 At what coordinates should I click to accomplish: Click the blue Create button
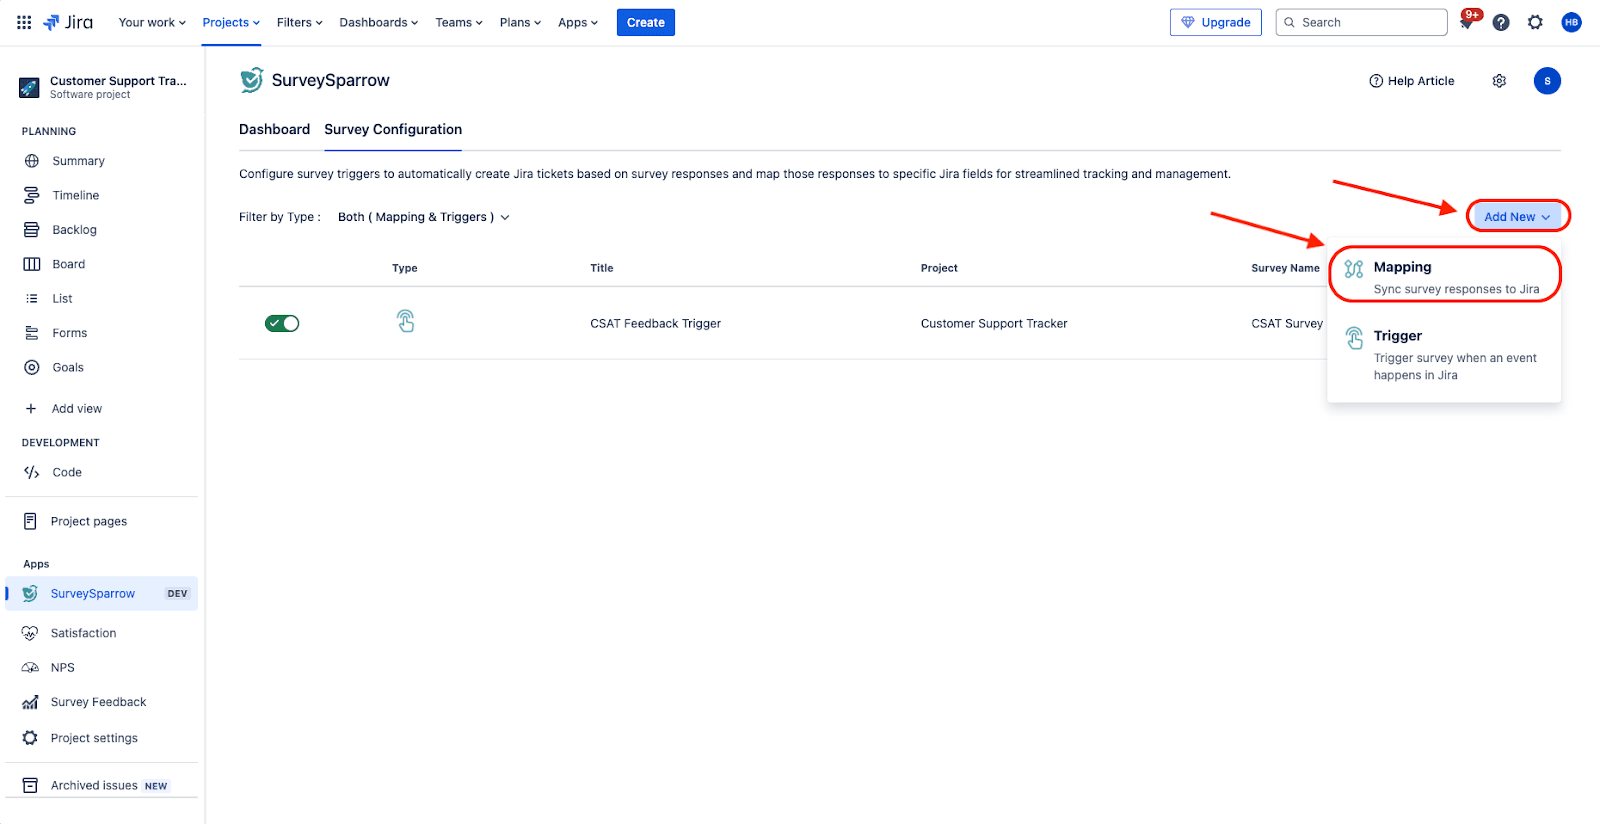[x=645, y=22]
